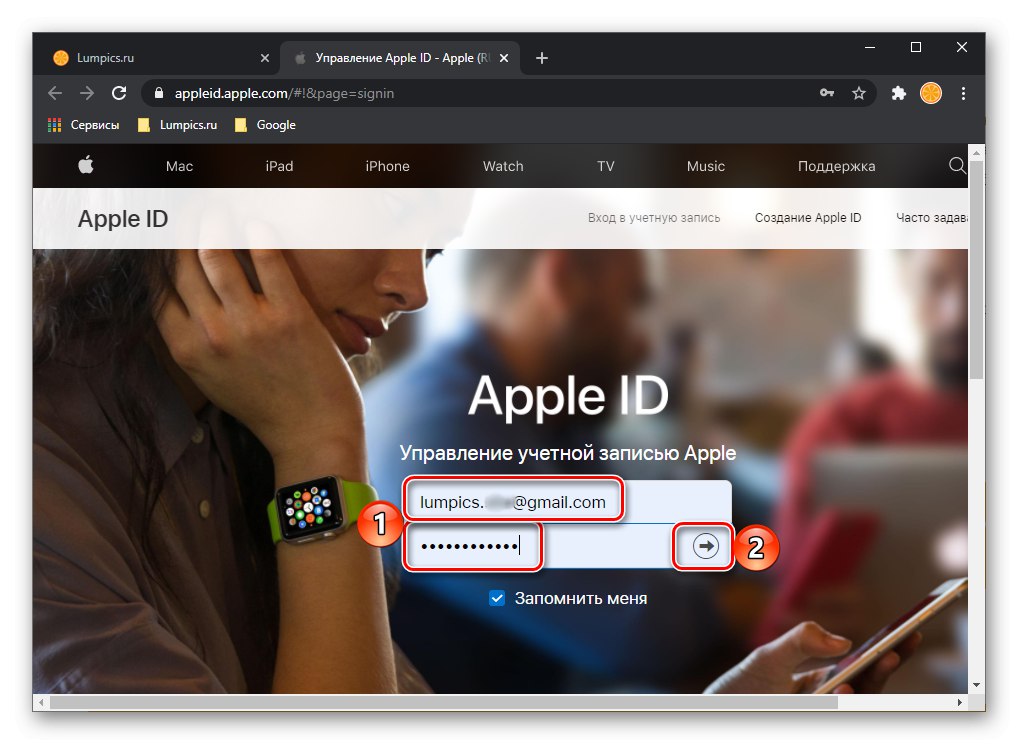Click the site security lock icon
This screenshot has height=744, width=1018.
[159, 93]
